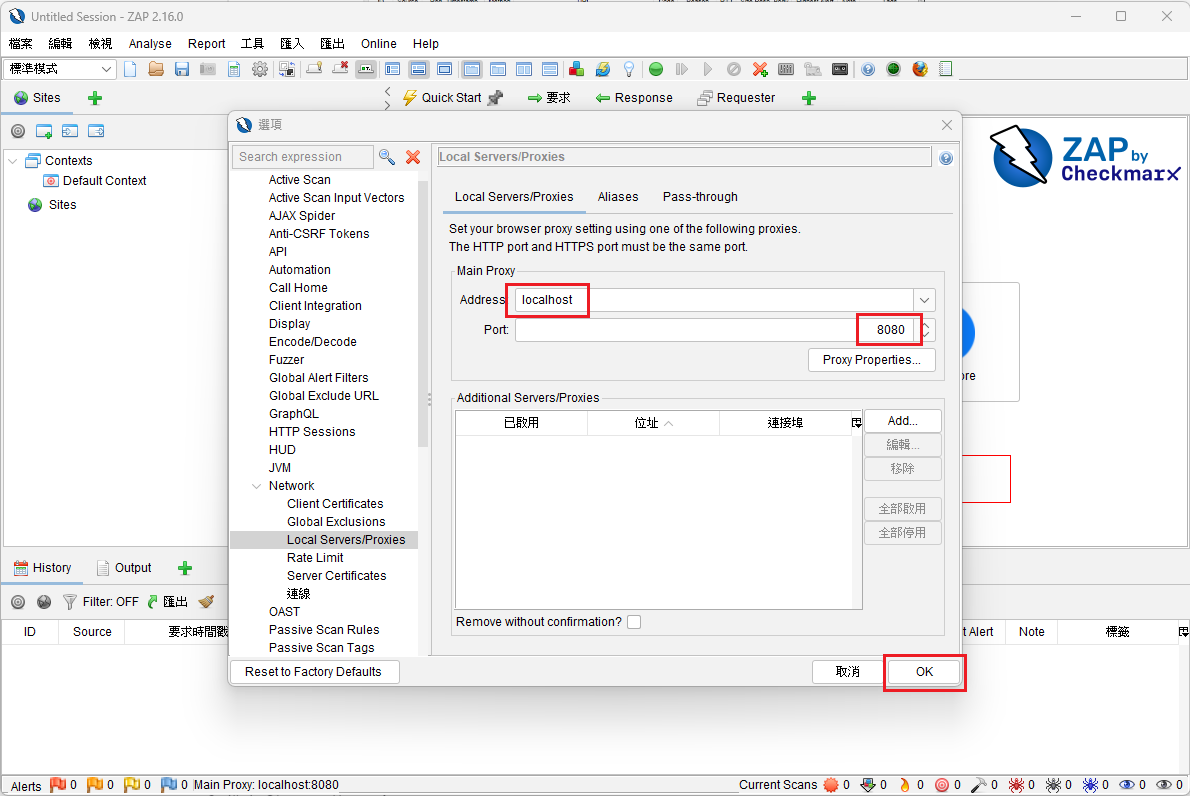The image size is (1190, 796).
Task: Switch to the Aliases tab
Action: point(618,197)
